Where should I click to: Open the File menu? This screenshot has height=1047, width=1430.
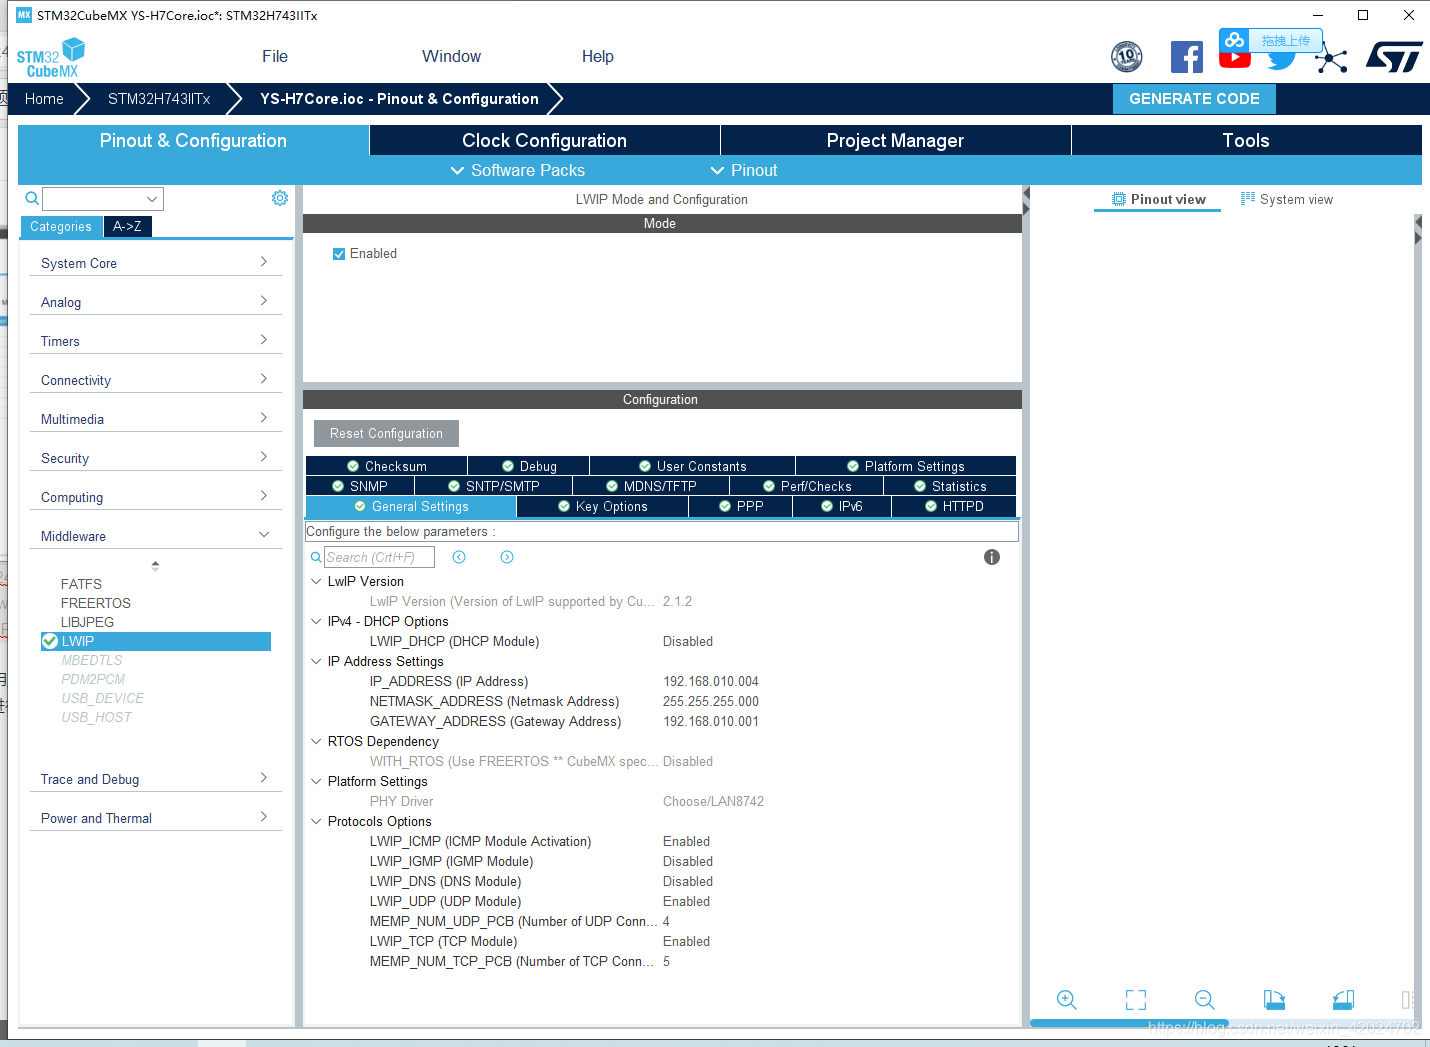click(275, 57)
